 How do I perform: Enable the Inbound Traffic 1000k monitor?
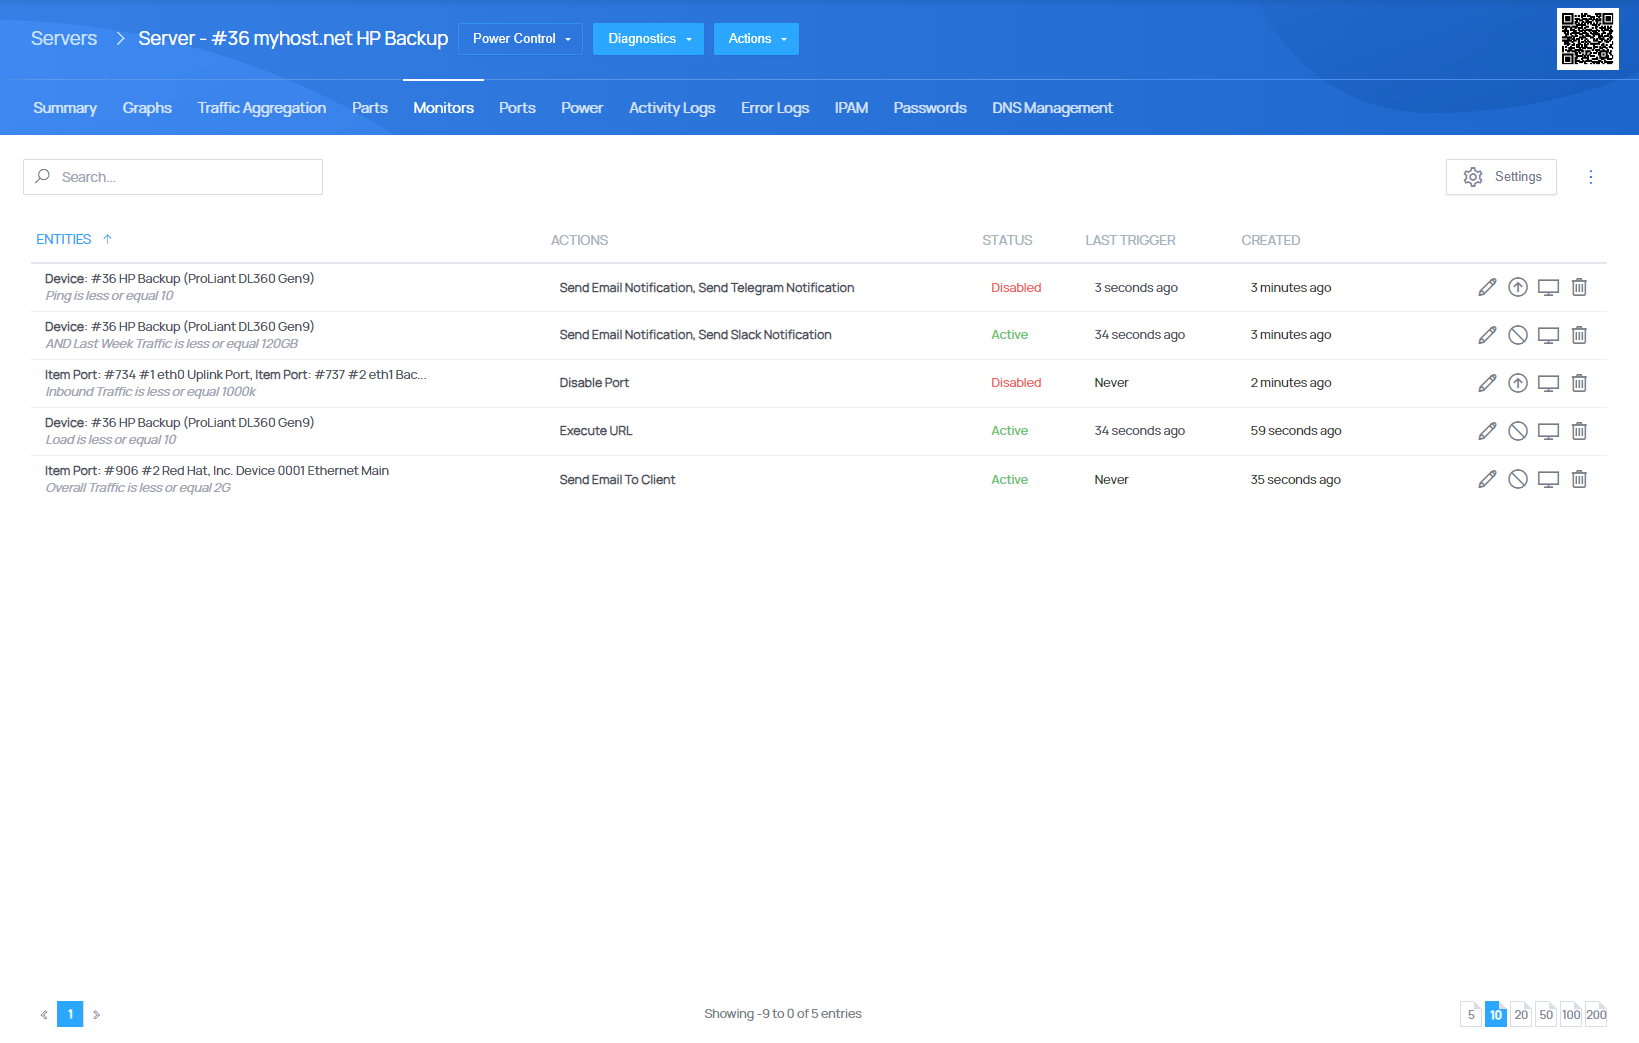point(1518,383)
